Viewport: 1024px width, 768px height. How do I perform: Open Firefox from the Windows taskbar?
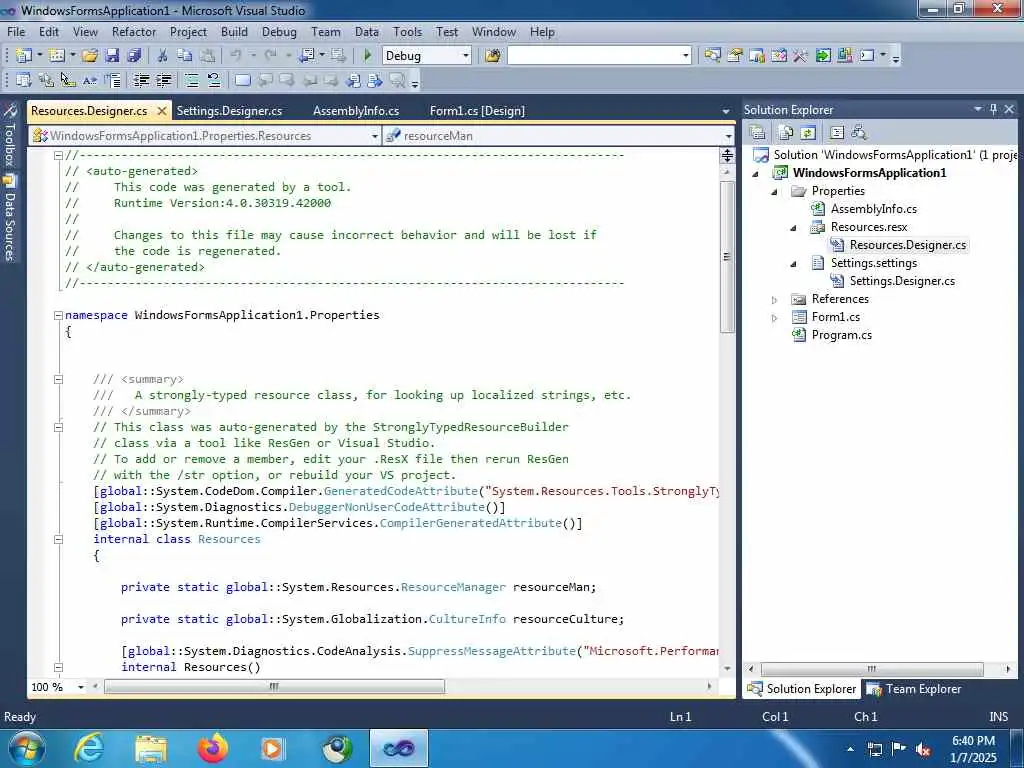213,748
